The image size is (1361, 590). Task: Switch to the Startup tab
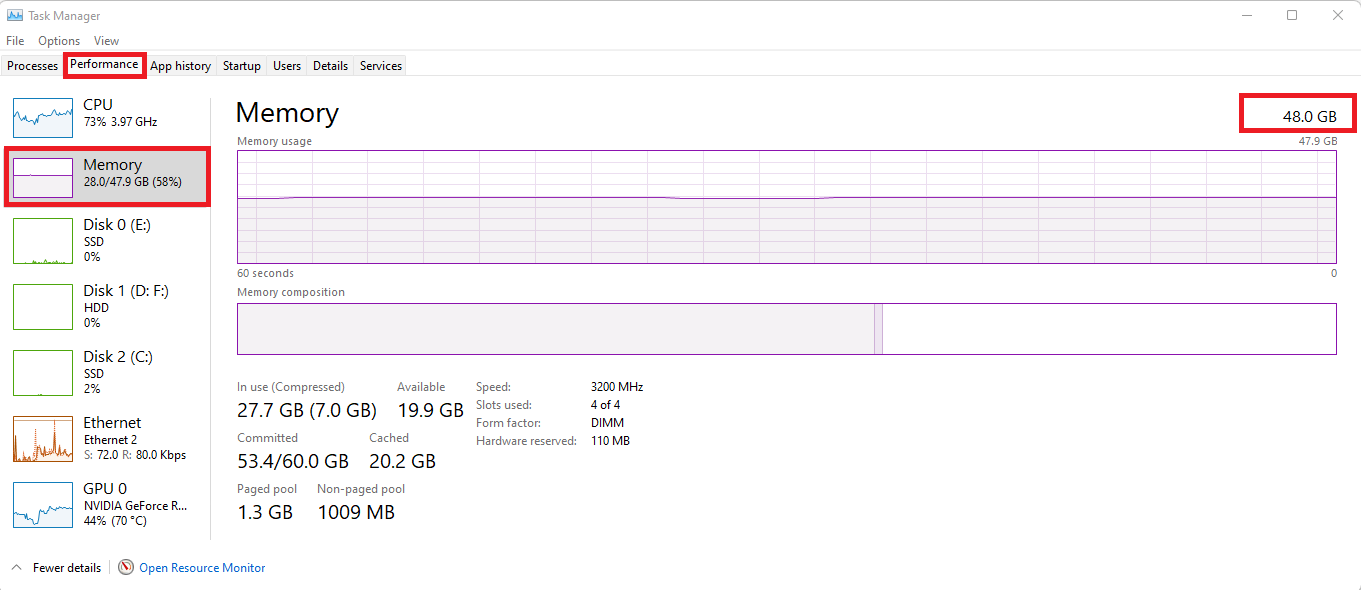coord(242,66)
